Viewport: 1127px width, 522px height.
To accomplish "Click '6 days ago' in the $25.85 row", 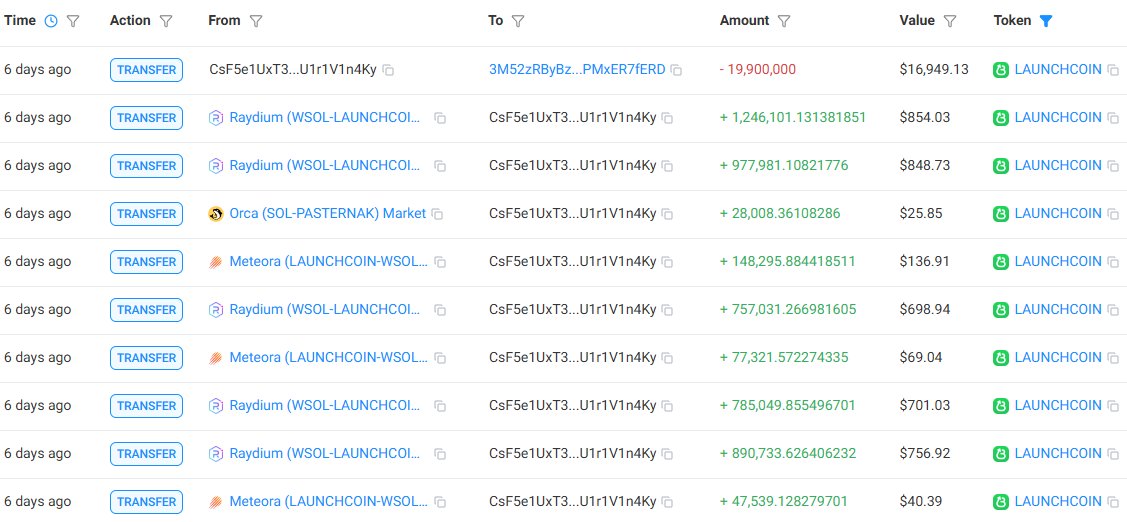I will click(37, 214).
